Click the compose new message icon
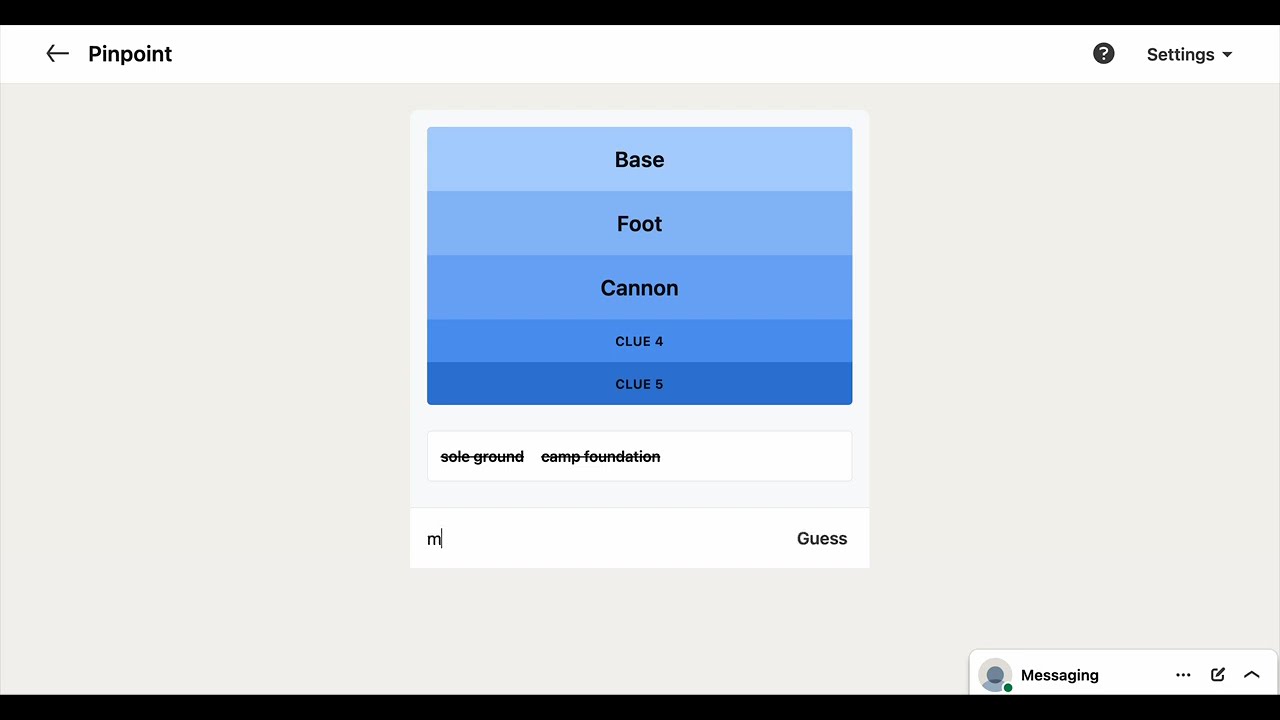Screen dimensions: 1280x720 [1218, 675]
